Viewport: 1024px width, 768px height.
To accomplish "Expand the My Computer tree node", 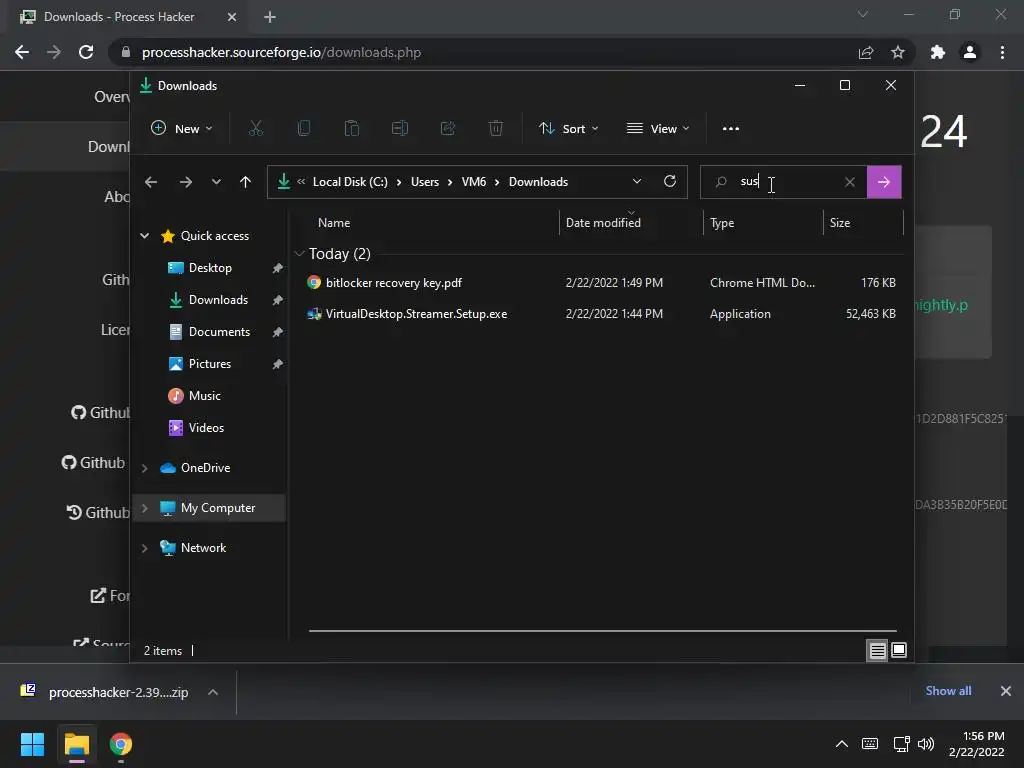I will pyautogui.click(x=144, y=508).
